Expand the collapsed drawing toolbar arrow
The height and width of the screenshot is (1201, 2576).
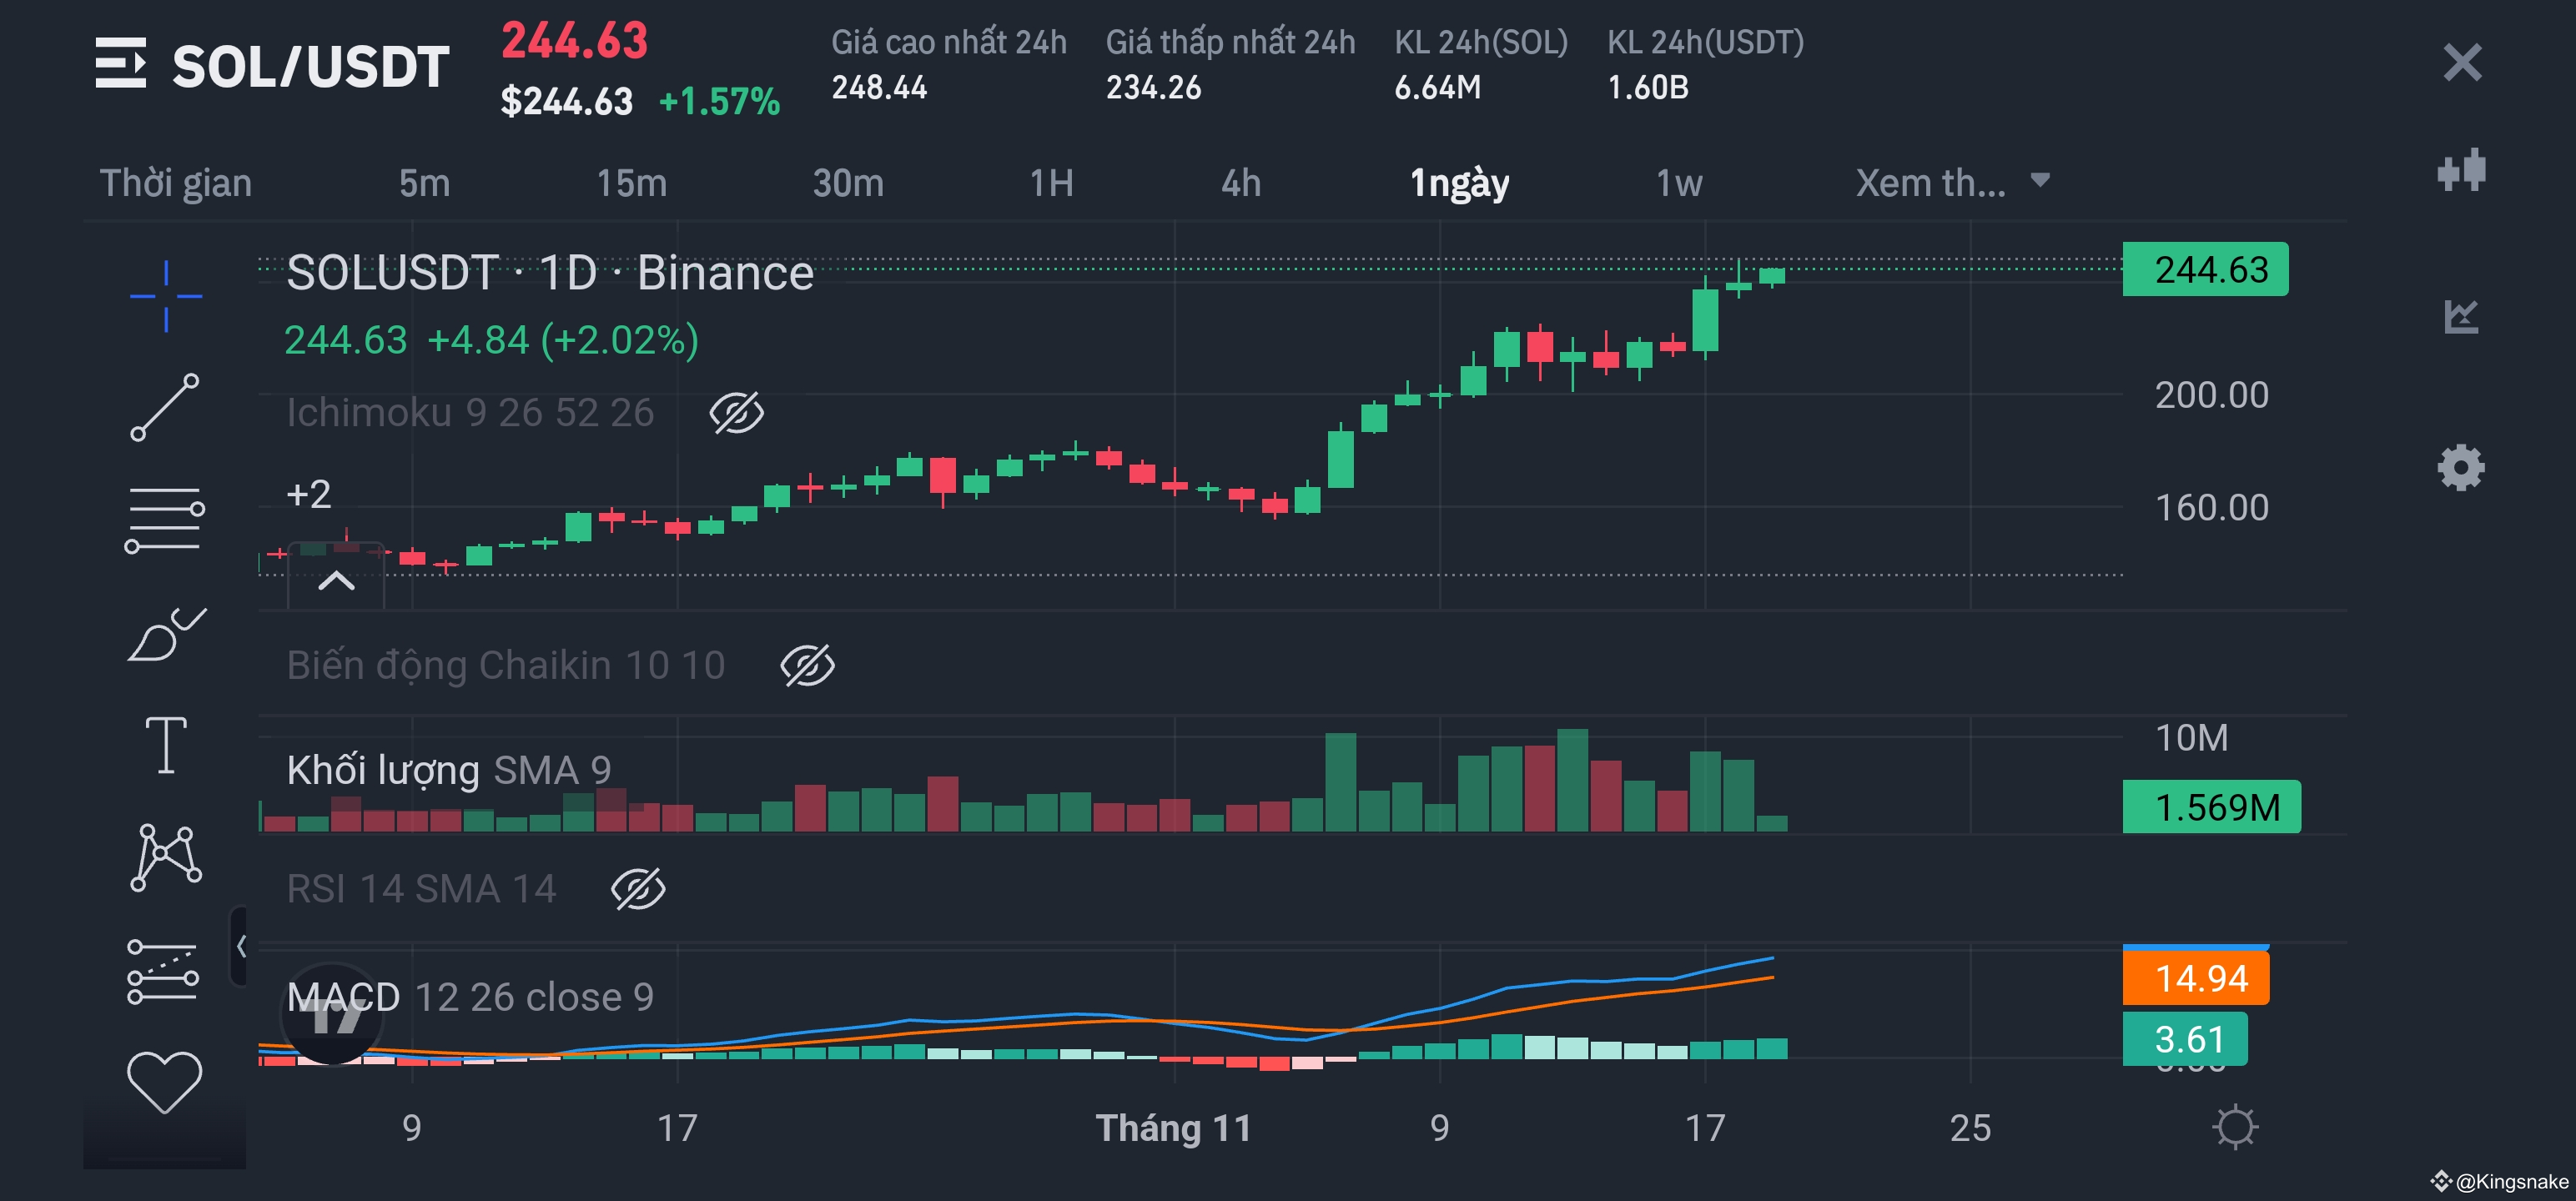click(240, 946)
